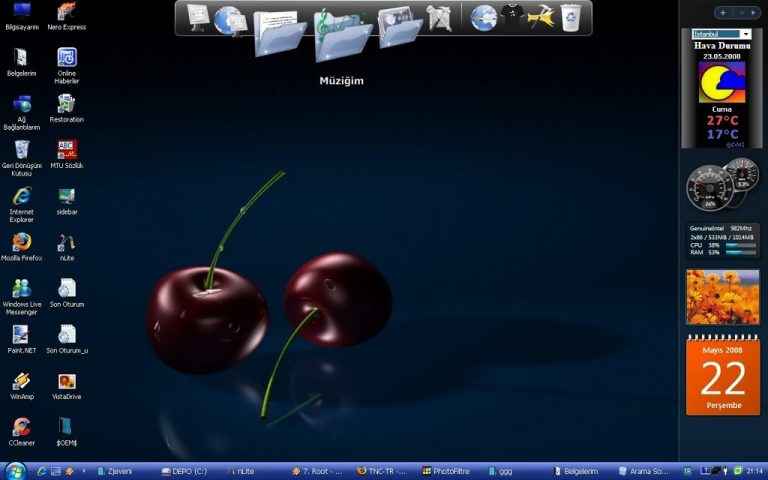Open CCleaner desktop icon
This screenshot has height=480, width=768.
(21, 427)
